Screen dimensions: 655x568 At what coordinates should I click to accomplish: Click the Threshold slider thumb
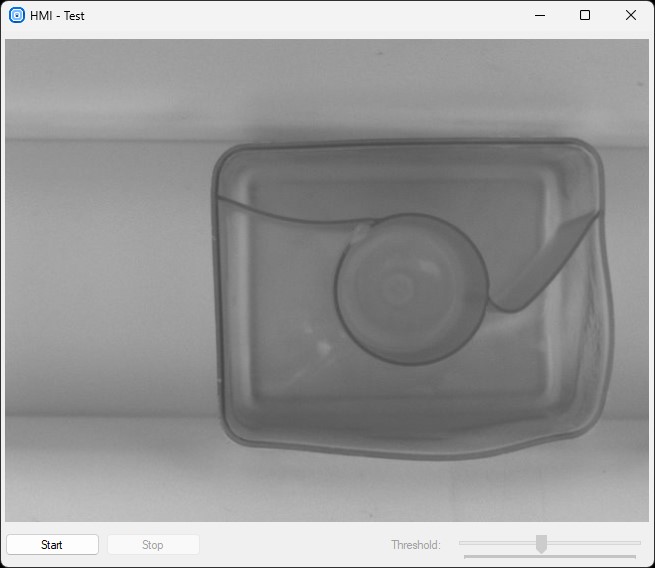tap(541, 544)
